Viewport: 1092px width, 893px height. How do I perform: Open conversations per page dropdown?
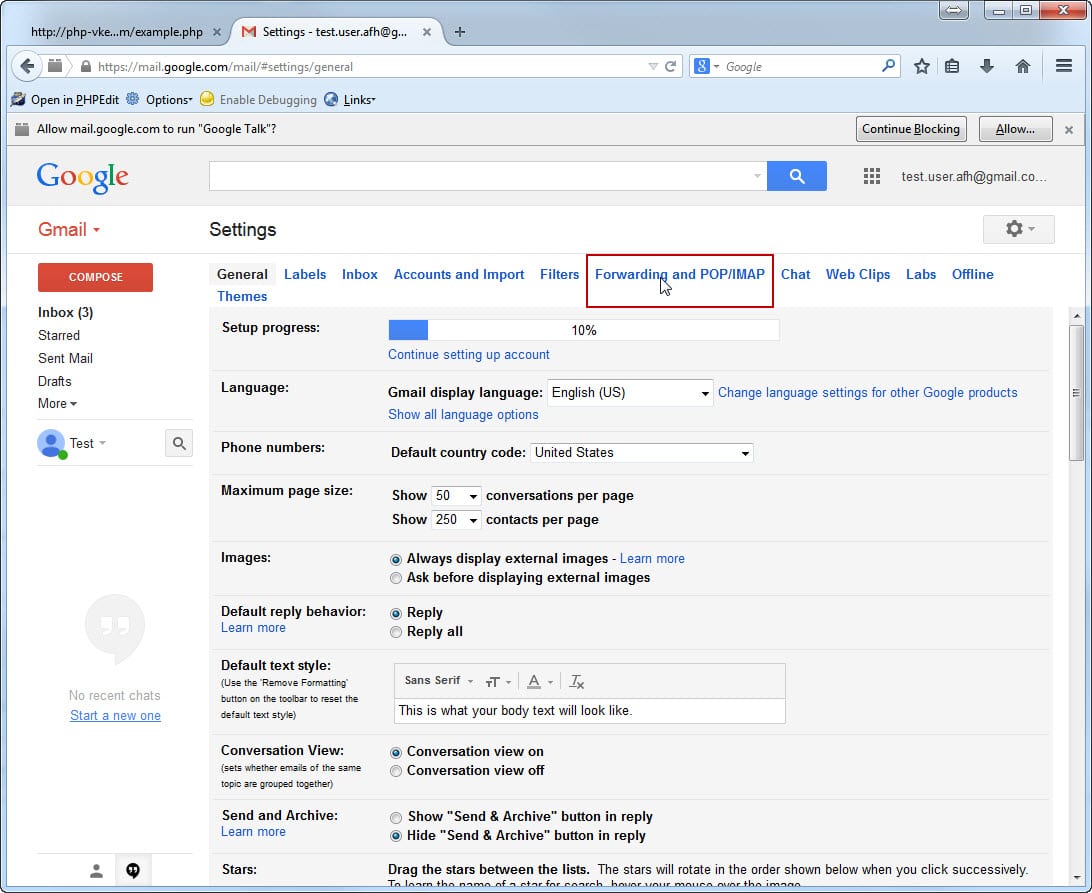[x=456, y=496]
